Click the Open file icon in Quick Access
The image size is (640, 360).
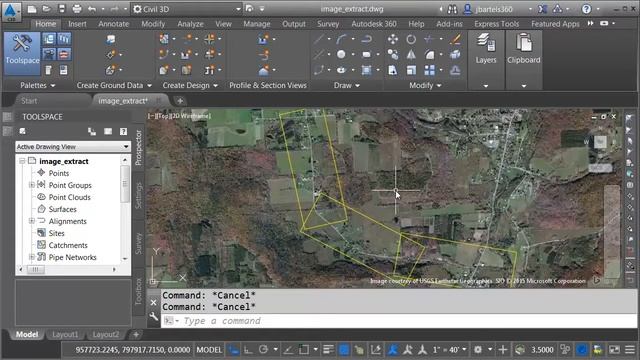(47, 9)
